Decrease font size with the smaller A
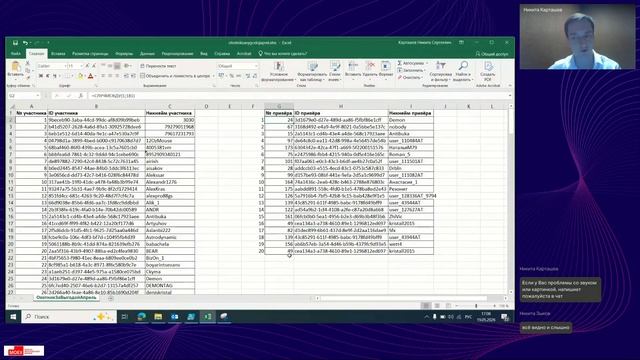640x360 pixels. 93,66
